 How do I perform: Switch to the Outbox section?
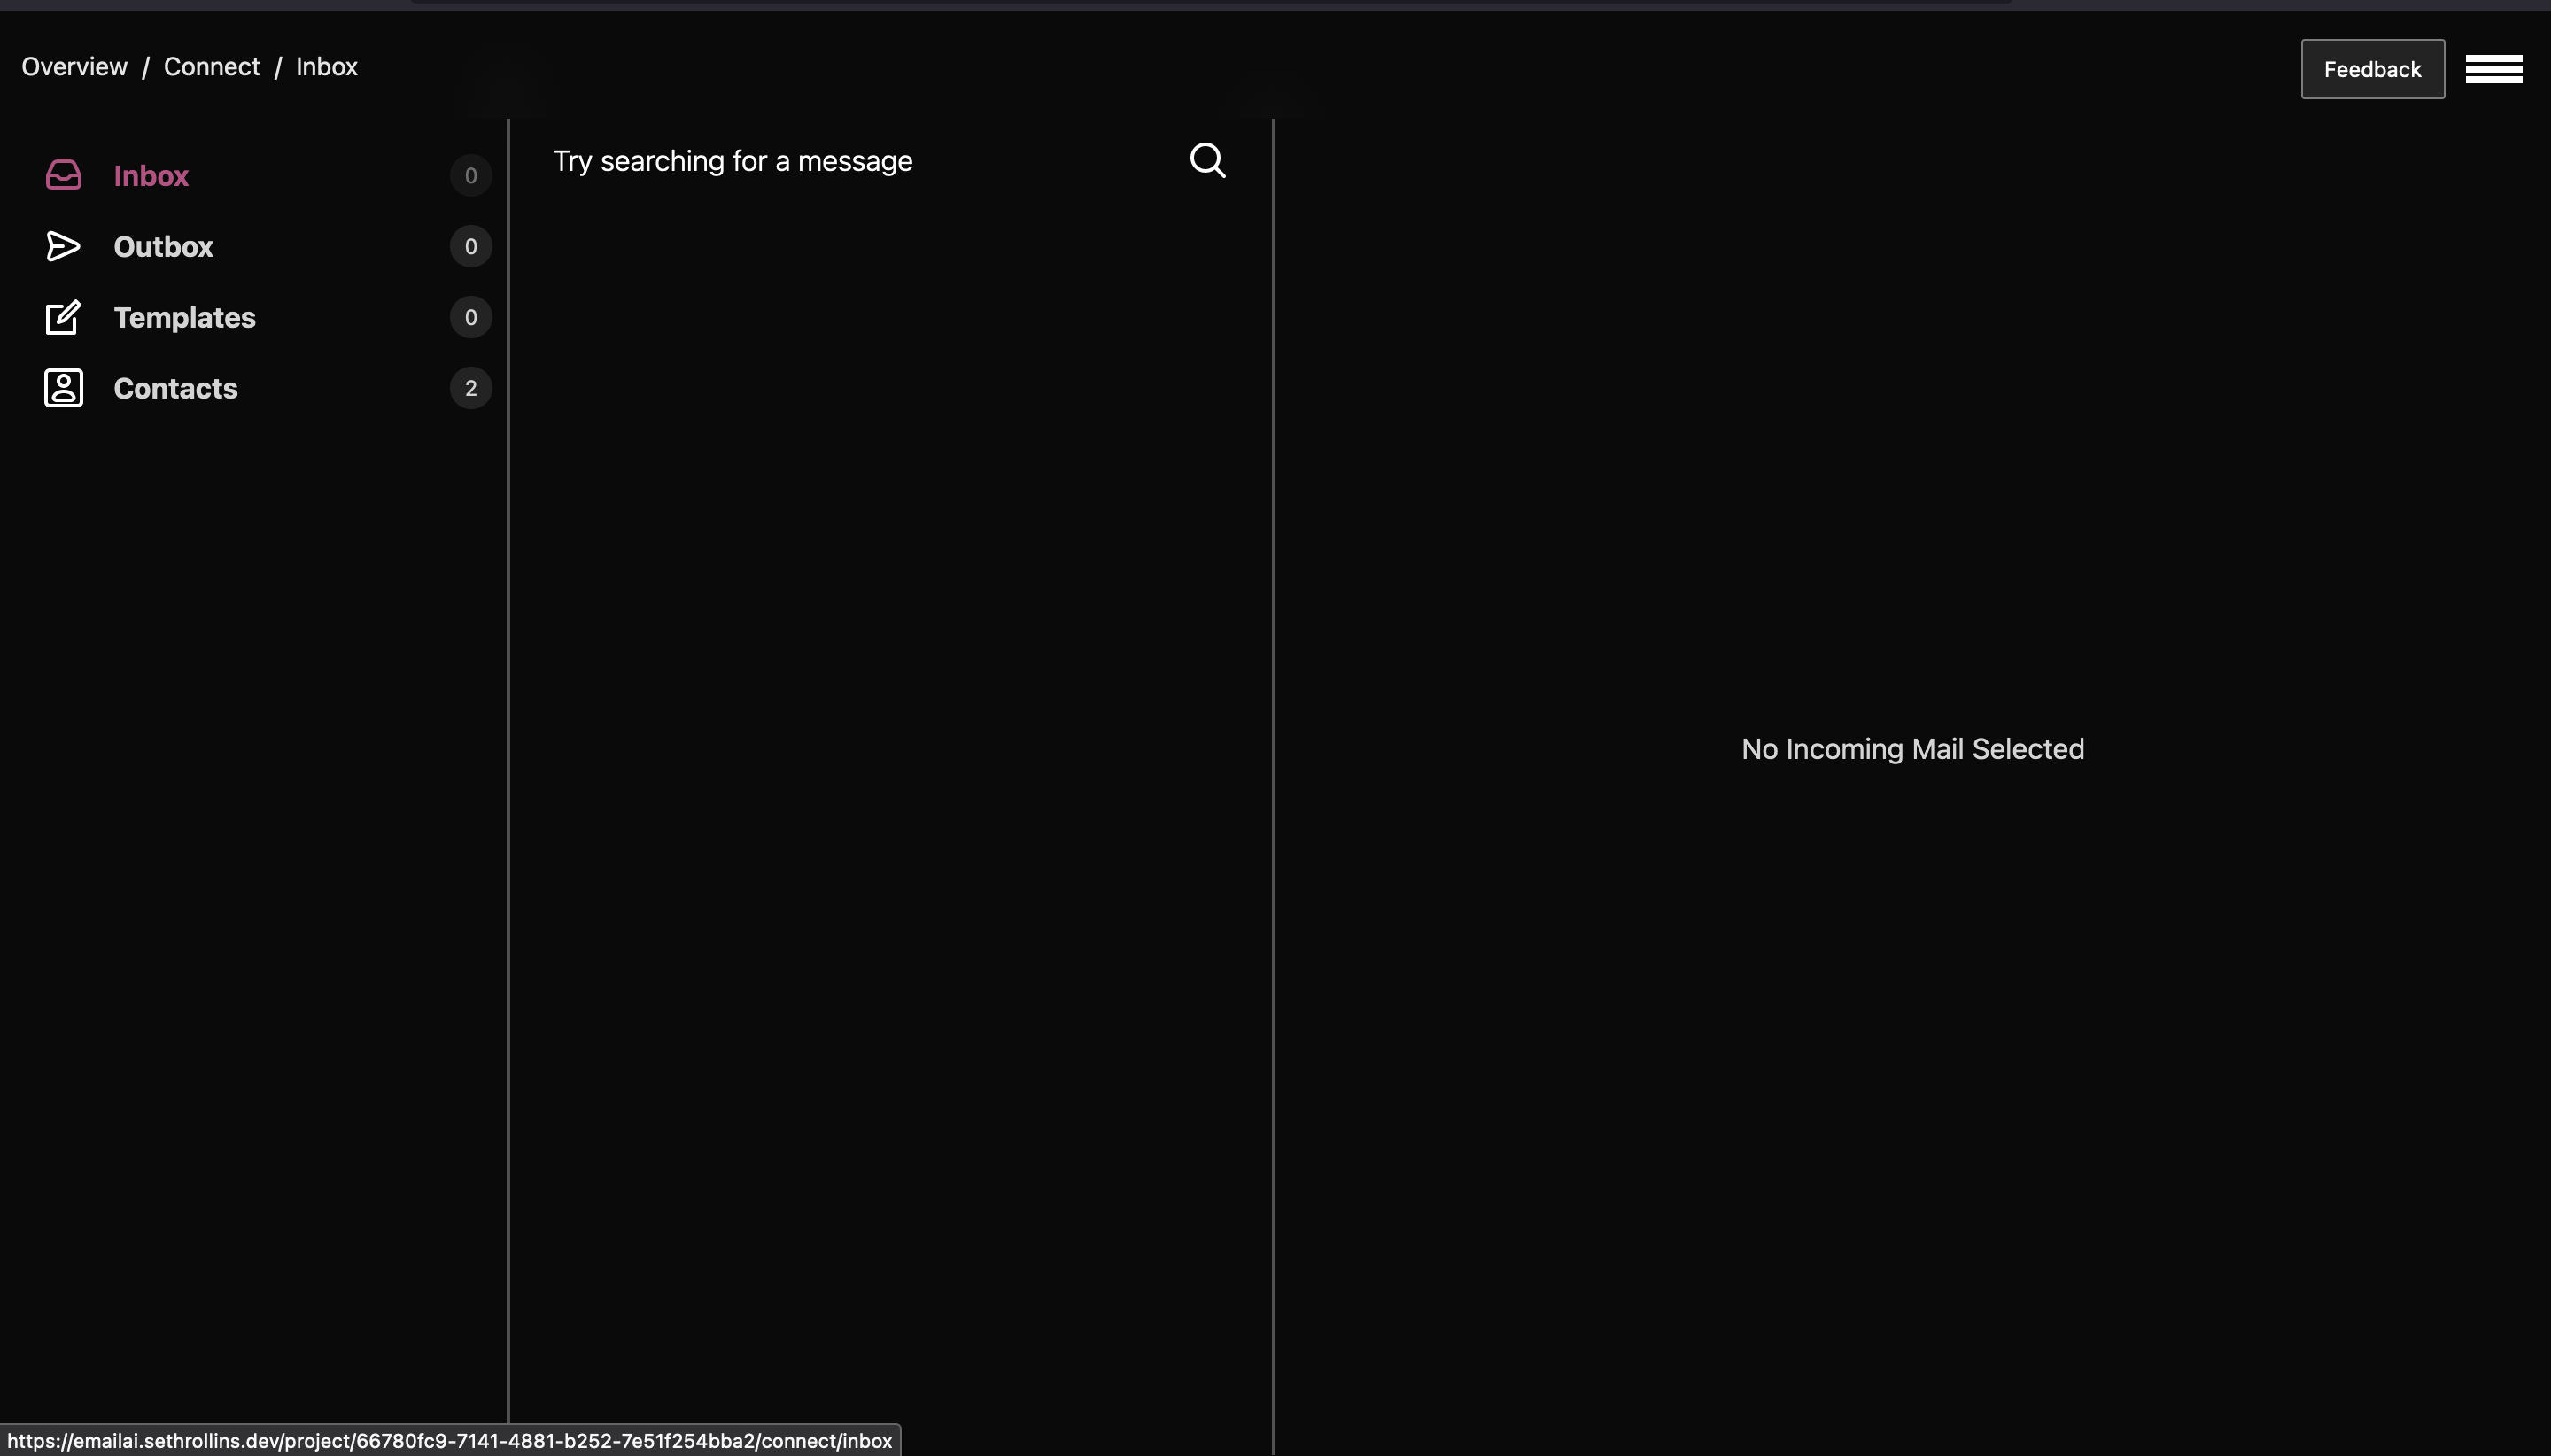tap(163, 247)
